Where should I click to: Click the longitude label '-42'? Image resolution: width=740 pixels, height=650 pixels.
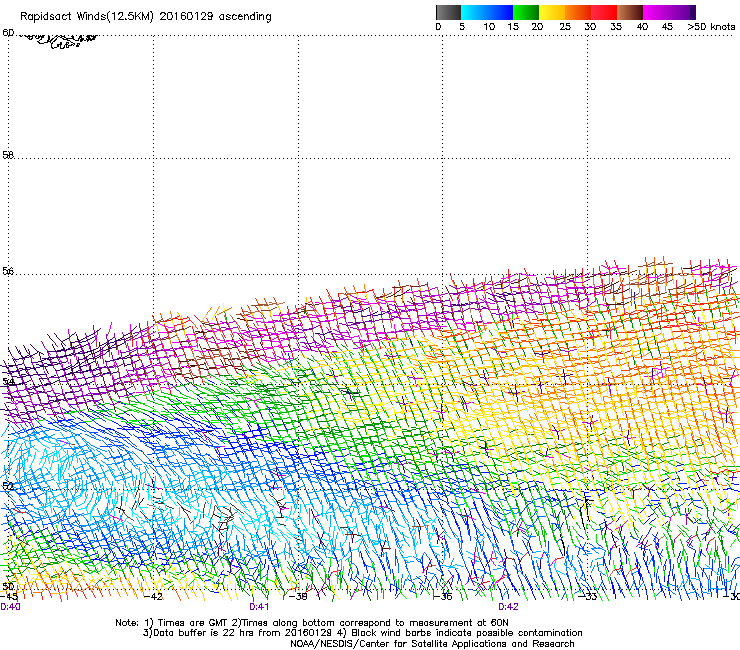[153, 597]
